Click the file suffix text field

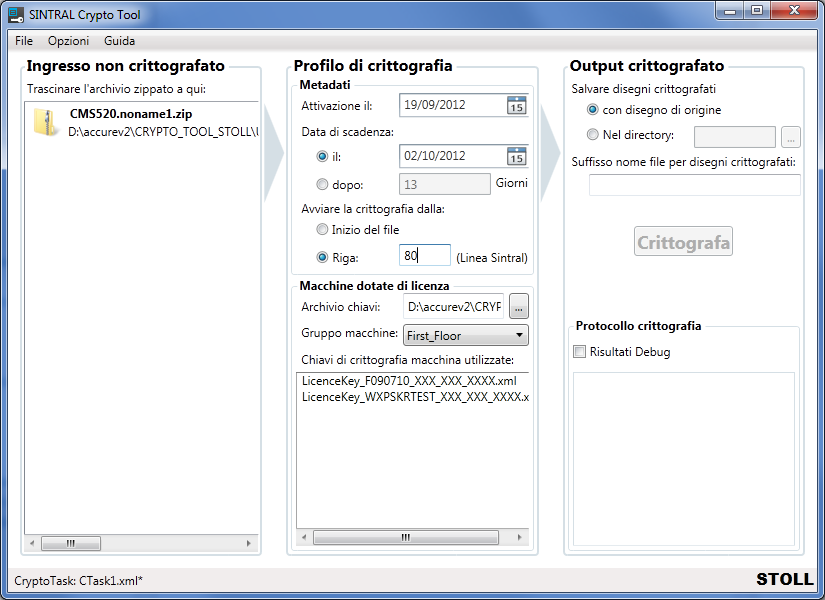click(694, 185)
